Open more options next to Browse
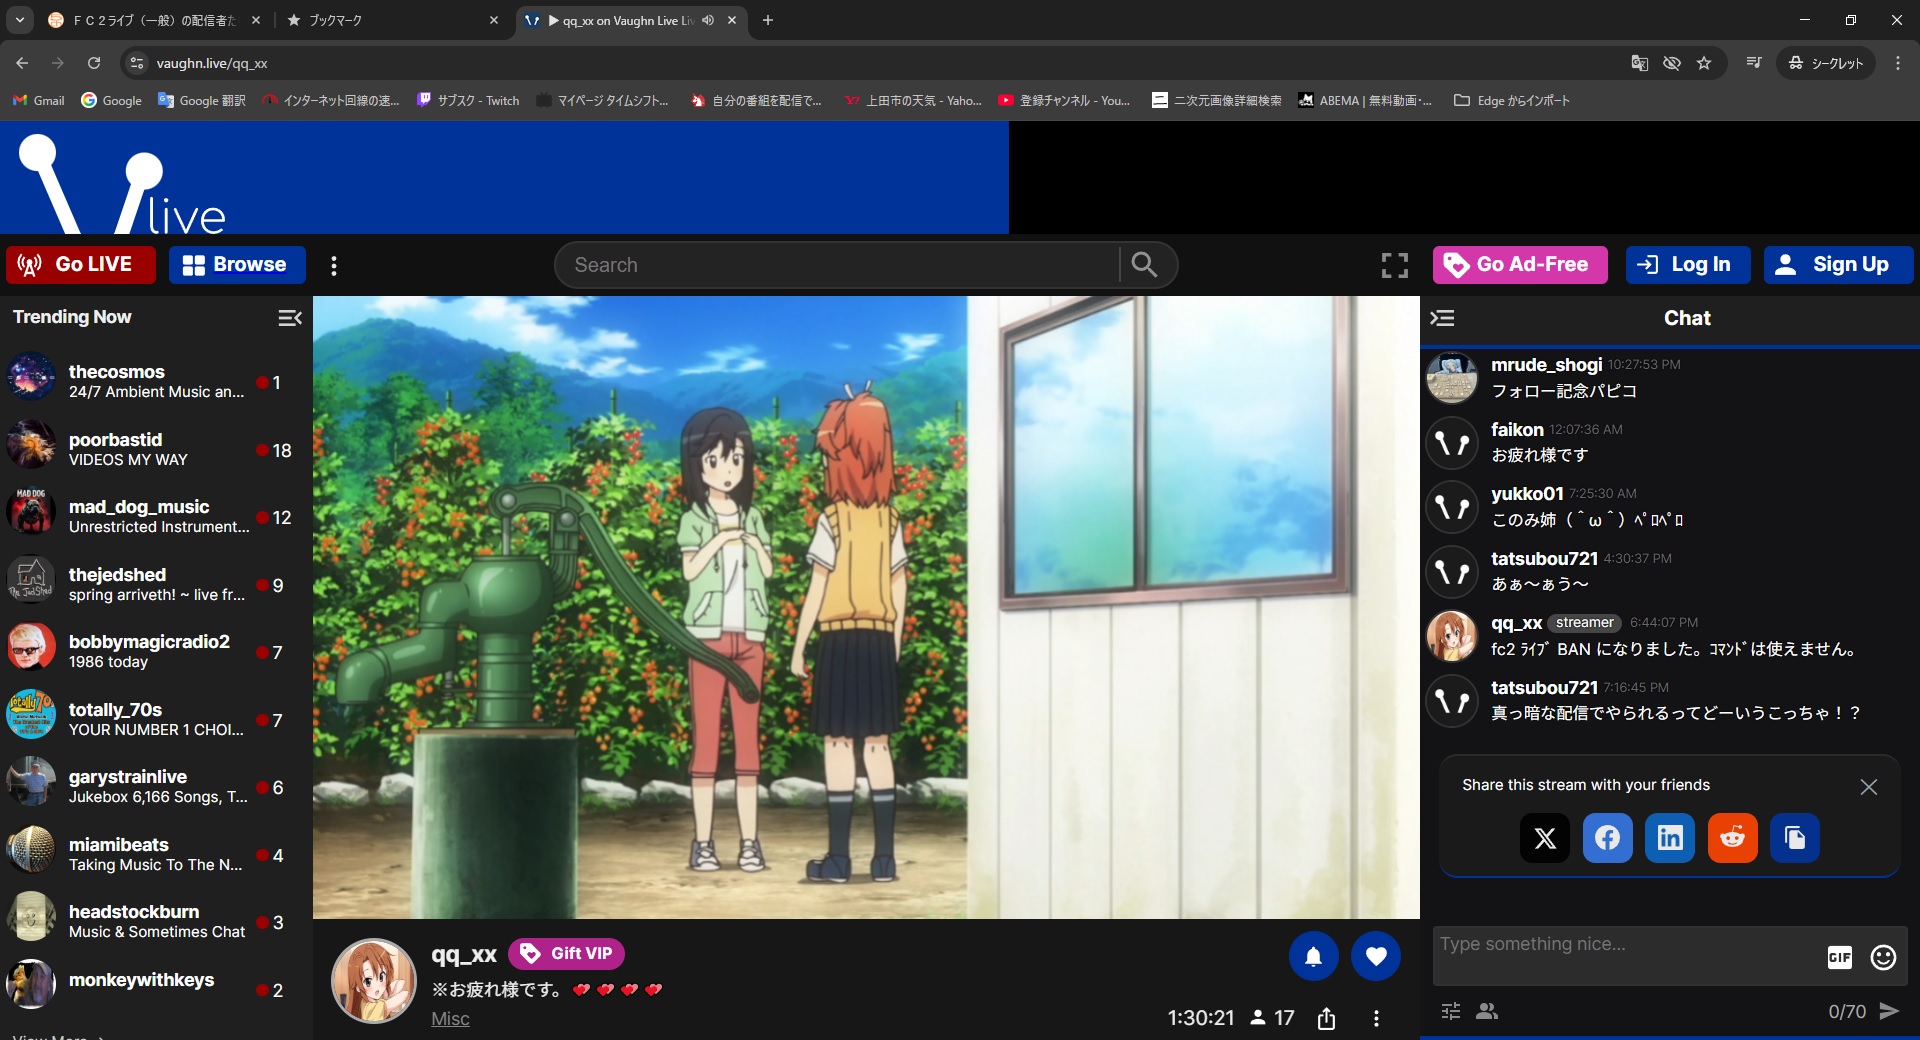 click(334, 265)
